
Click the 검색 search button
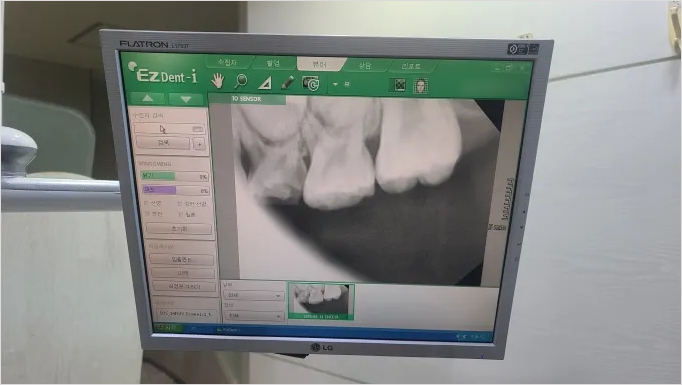click(x=163, y=143)
